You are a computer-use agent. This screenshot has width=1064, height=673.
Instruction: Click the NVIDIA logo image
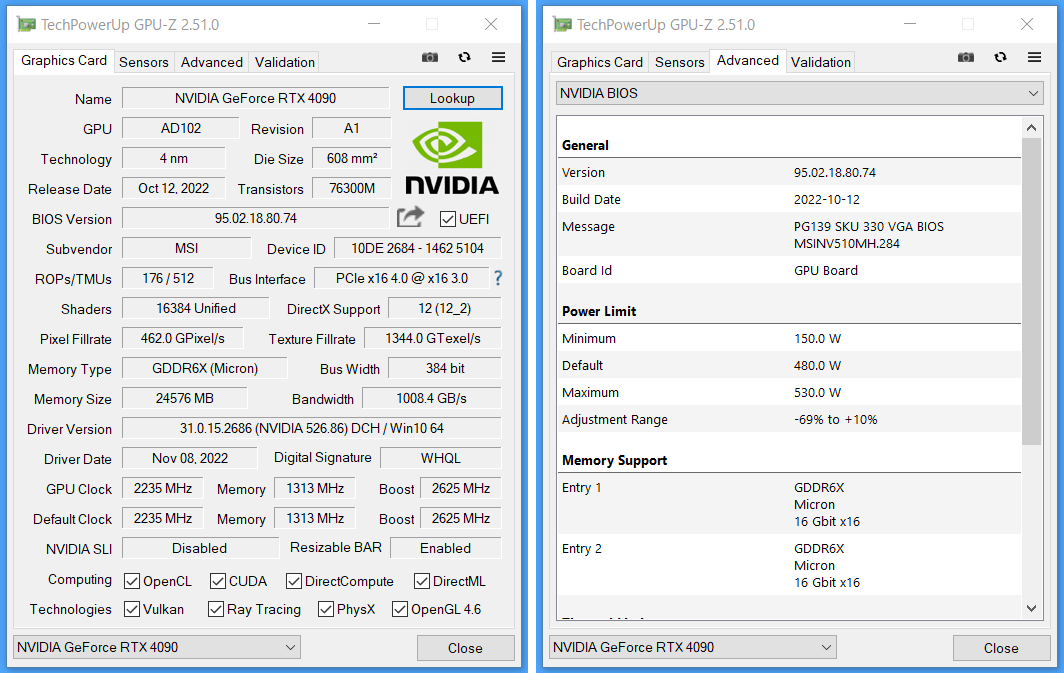coord(452,158)
